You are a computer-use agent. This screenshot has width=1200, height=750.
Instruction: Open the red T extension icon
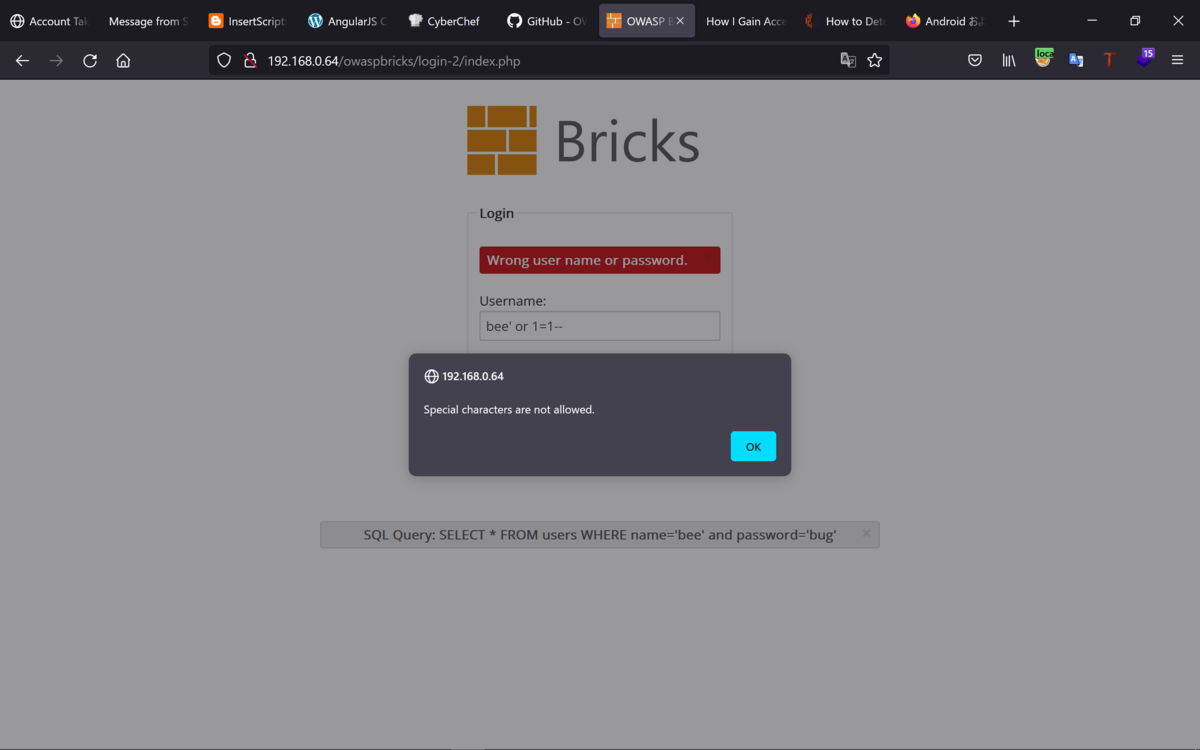click(x=1109, y=61)
